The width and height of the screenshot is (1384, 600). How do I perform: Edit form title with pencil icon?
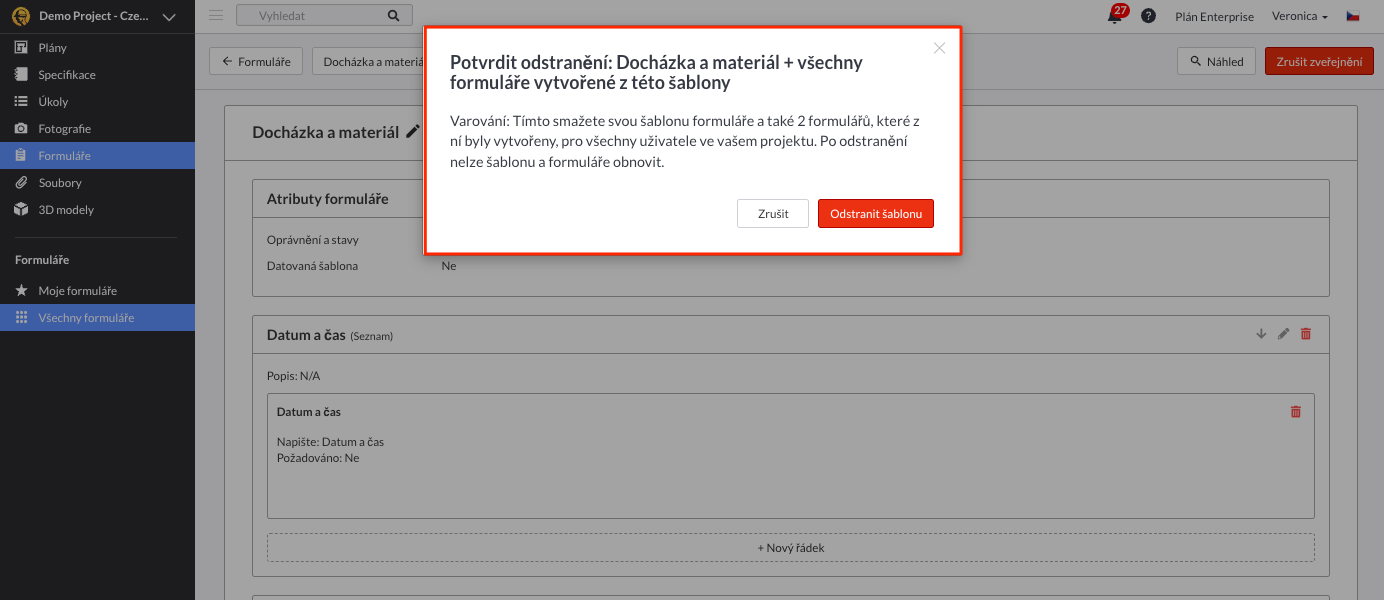[413, 132]
